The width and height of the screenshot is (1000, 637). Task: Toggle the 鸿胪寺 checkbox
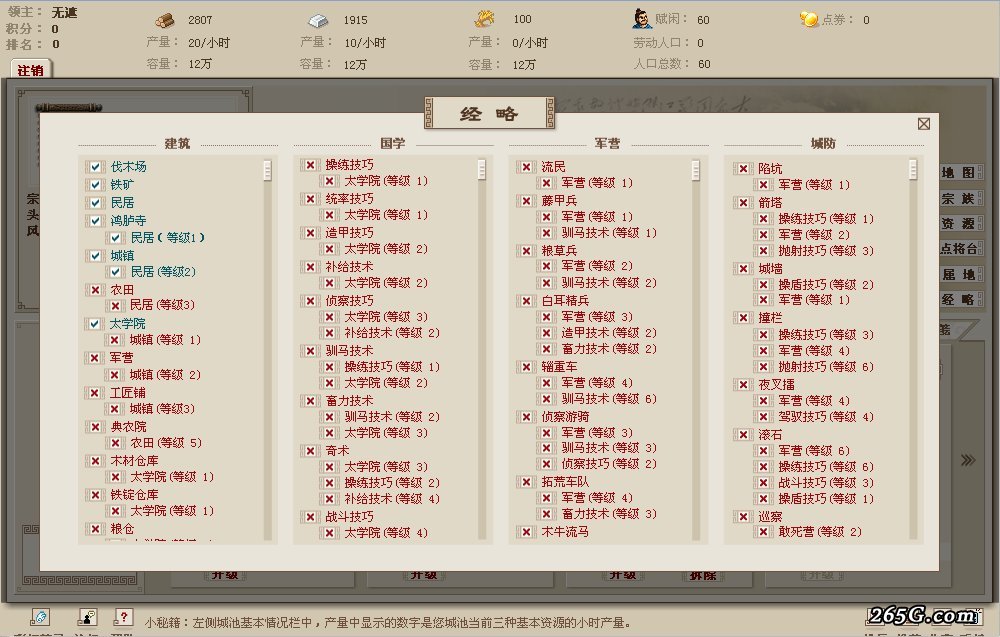point(95,220)
